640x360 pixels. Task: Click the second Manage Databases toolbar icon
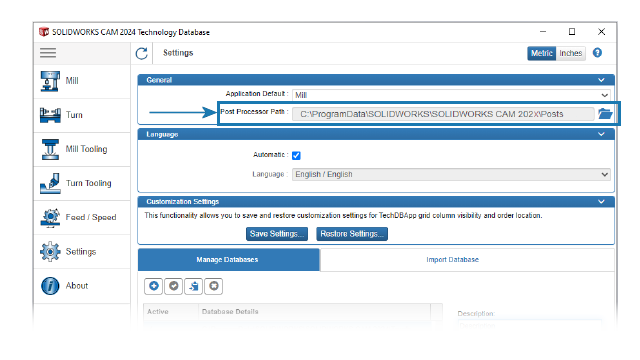pyautogui.click(x=173, y=286)
